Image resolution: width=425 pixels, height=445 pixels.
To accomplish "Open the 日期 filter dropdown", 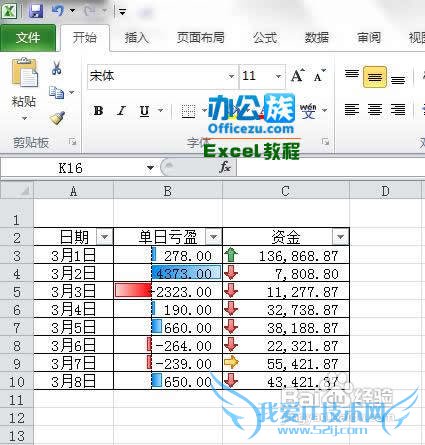I will coord(104,237).
